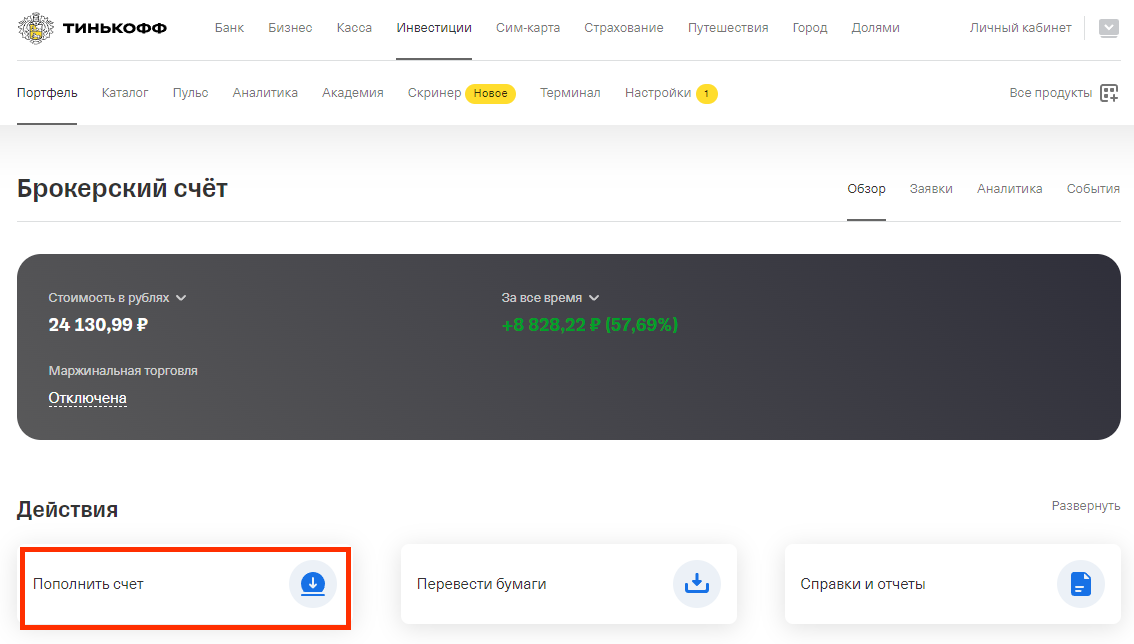Click the Справки и отчеты document icon

1080,584
